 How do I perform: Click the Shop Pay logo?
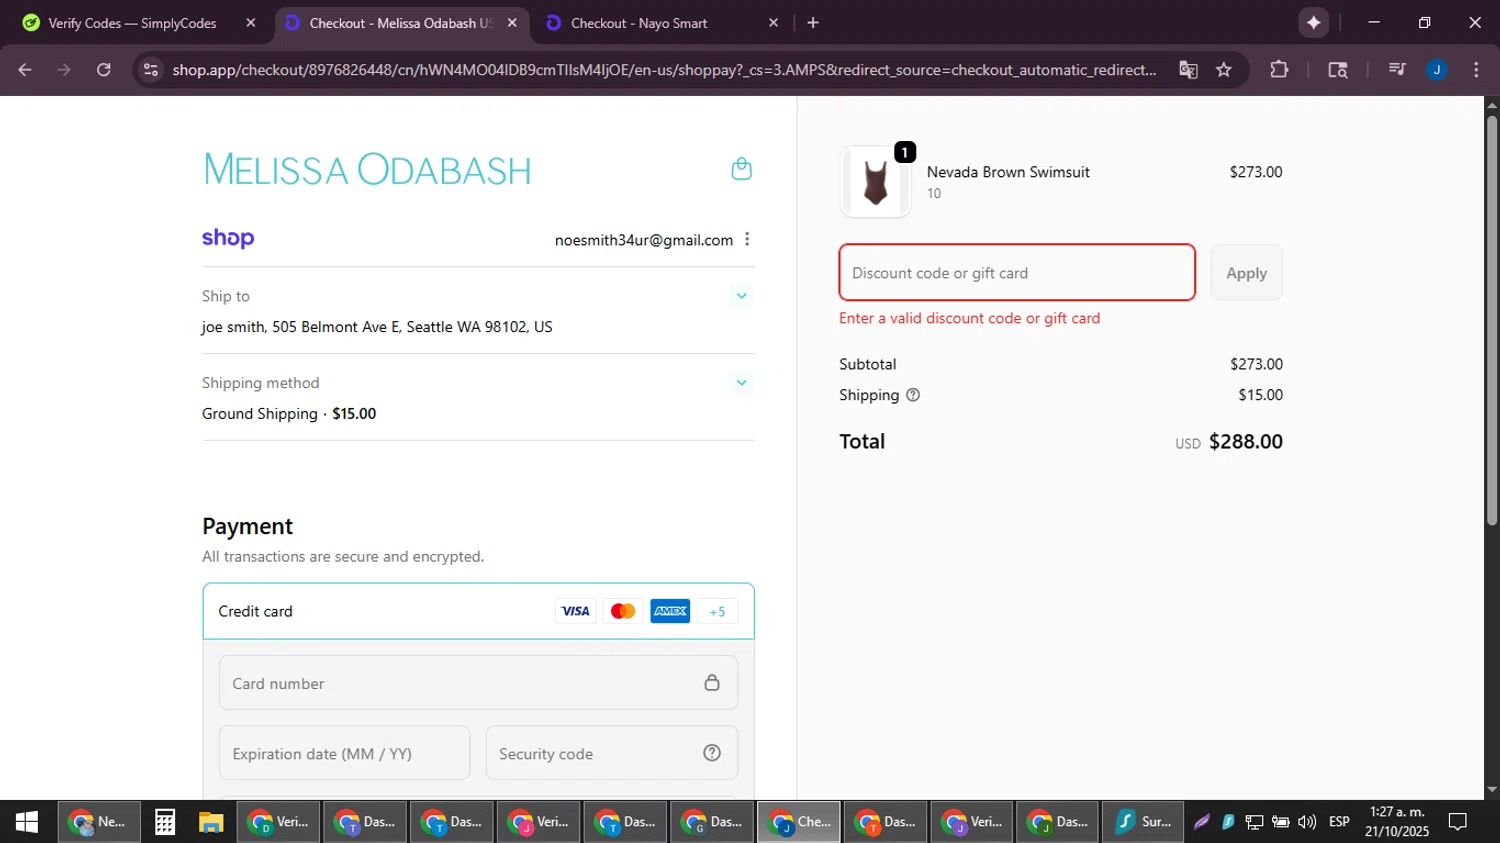point(228,238)
